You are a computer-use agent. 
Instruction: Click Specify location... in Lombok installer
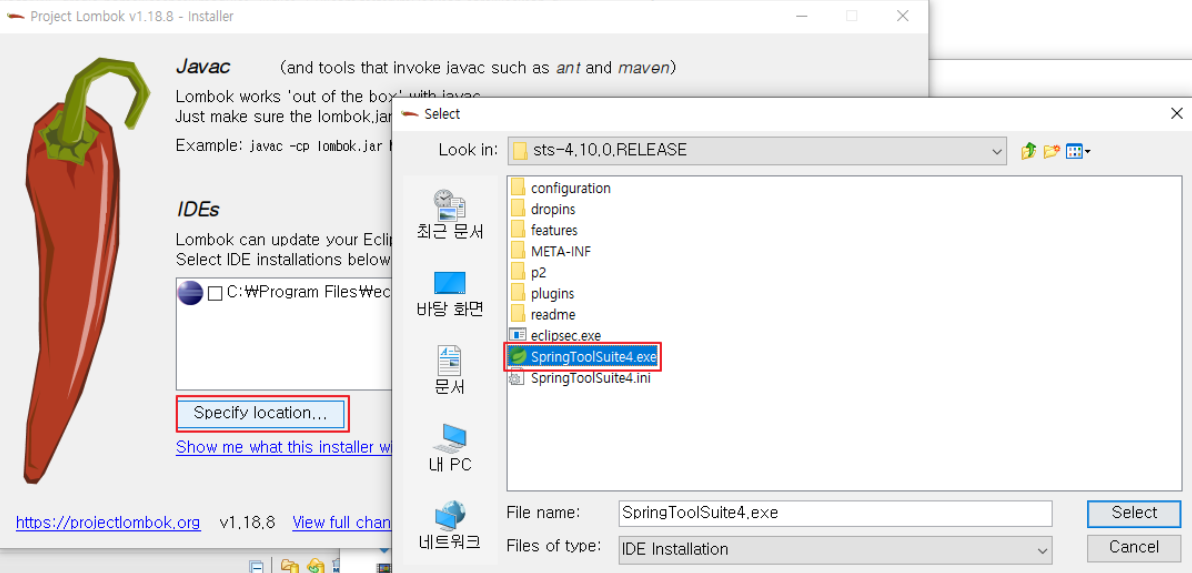261,413
